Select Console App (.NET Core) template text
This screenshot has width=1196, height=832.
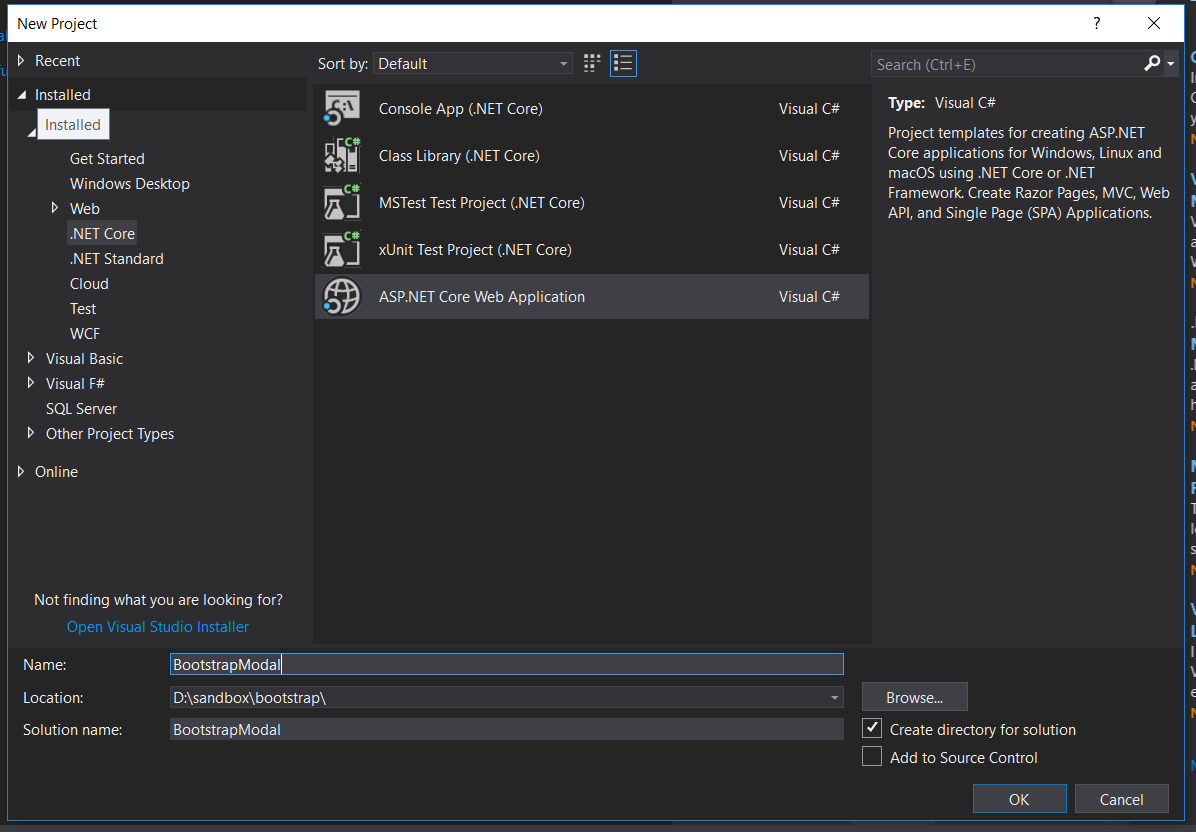click(461, 108)
